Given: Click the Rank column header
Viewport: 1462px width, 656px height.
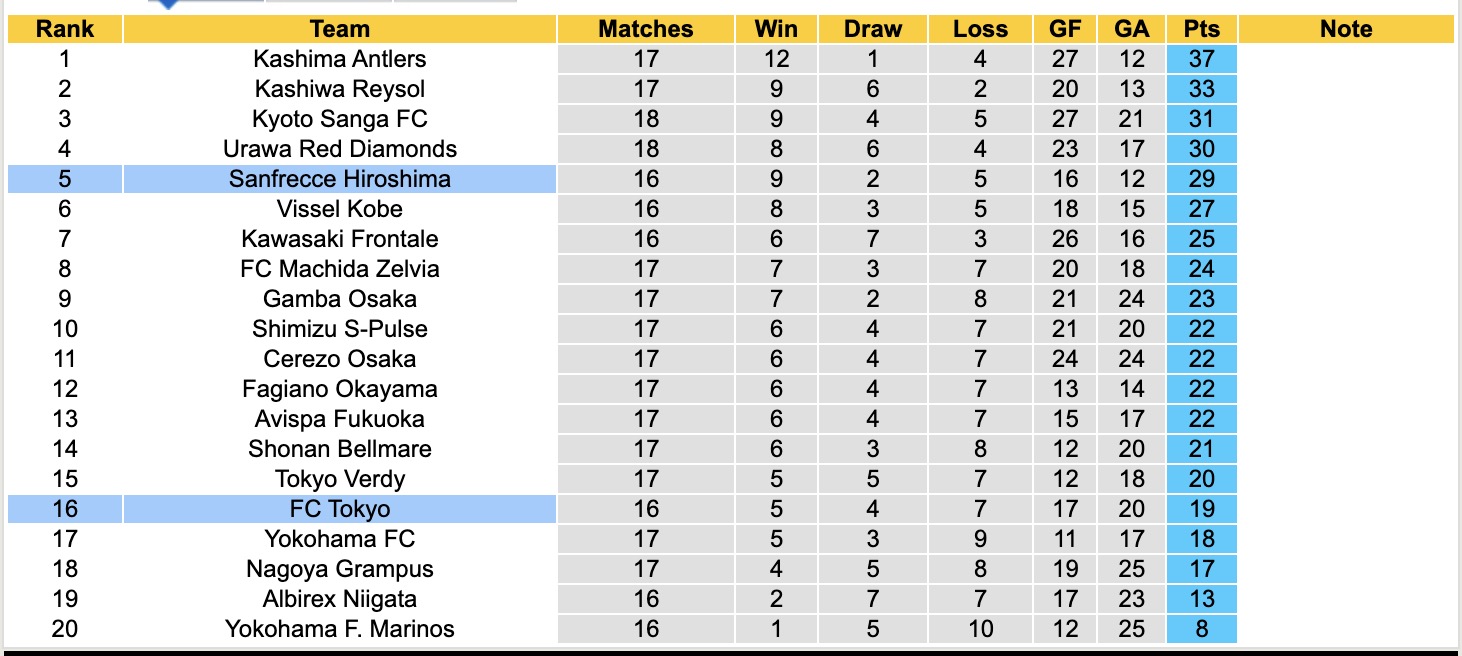Looking at the screenshot, I should (65, 29).
